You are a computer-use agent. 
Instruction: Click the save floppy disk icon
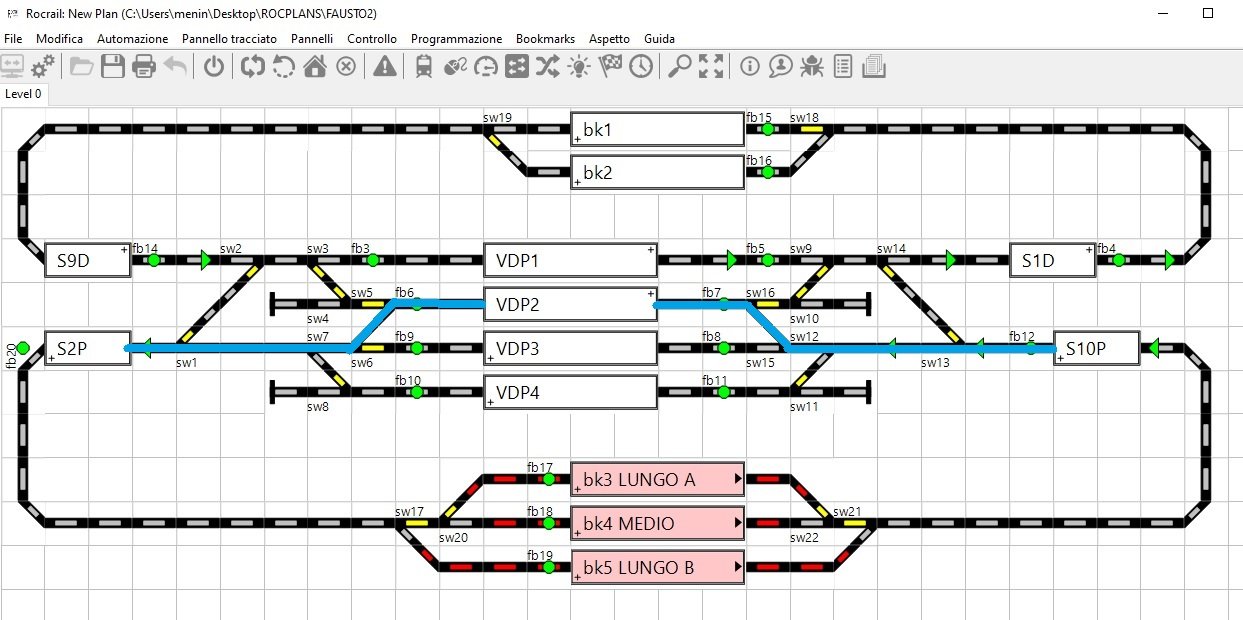(x=112, y=67)
